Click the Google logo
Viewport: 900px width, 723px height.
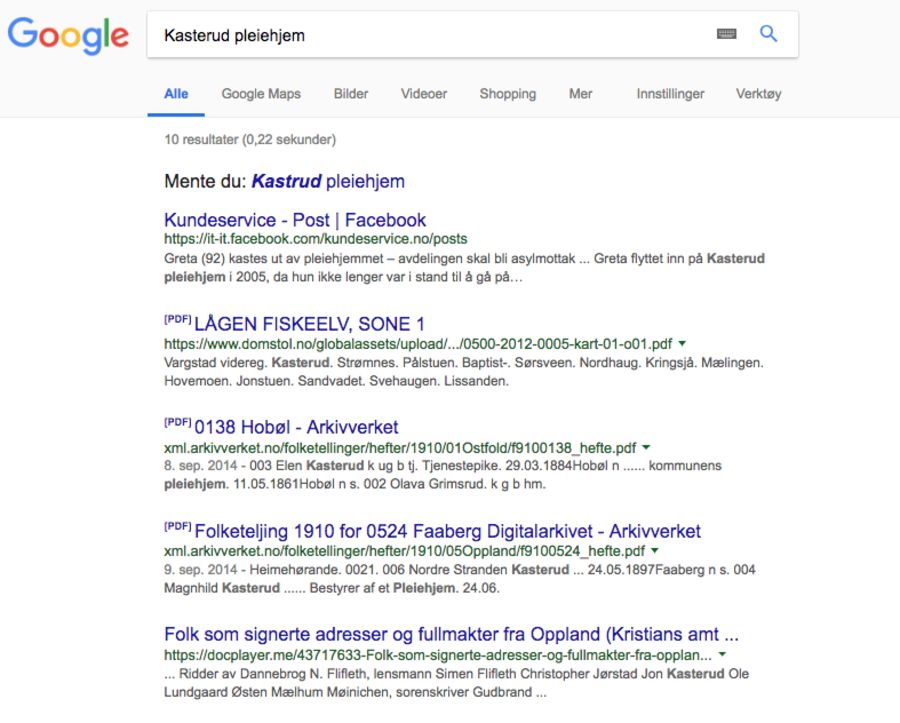point(68,35)
